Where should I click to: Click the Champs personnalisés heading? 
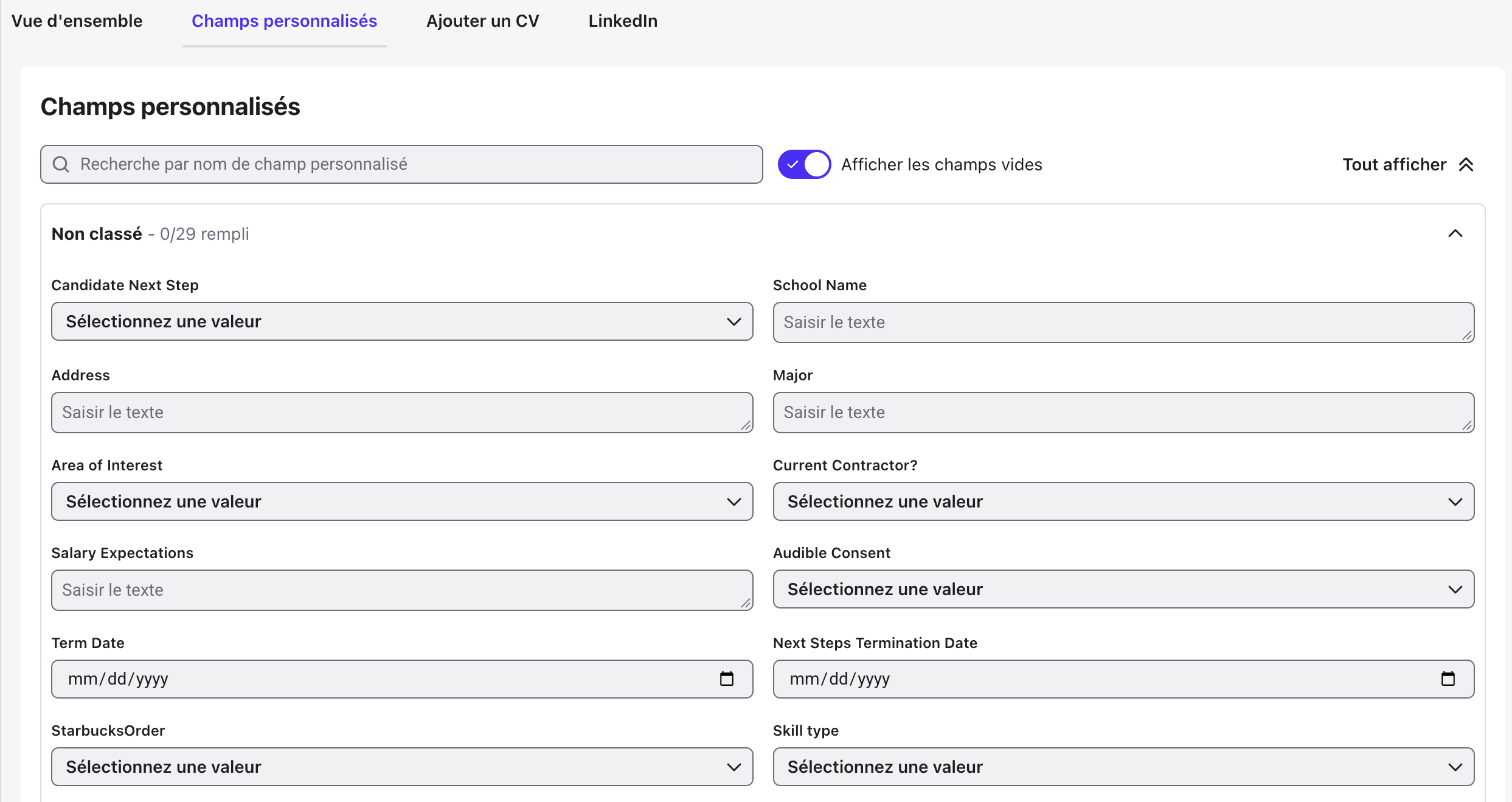point(170,107)
